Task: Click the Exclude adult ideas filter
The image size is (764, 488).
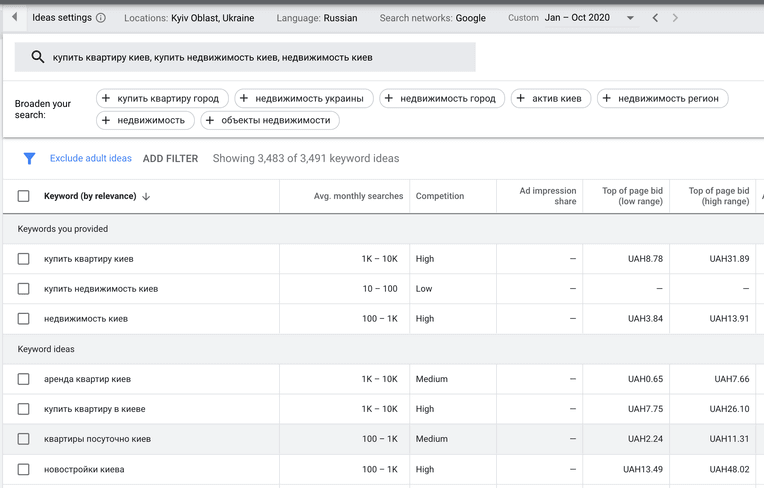Action: (91, 158)
